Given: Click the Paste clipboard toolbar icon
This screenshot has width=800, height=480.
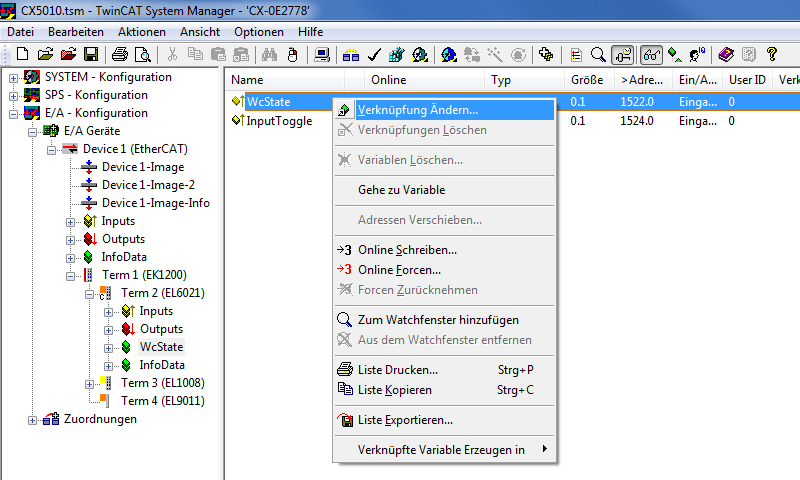Looking at the screenshot, I should coord(218,54).
